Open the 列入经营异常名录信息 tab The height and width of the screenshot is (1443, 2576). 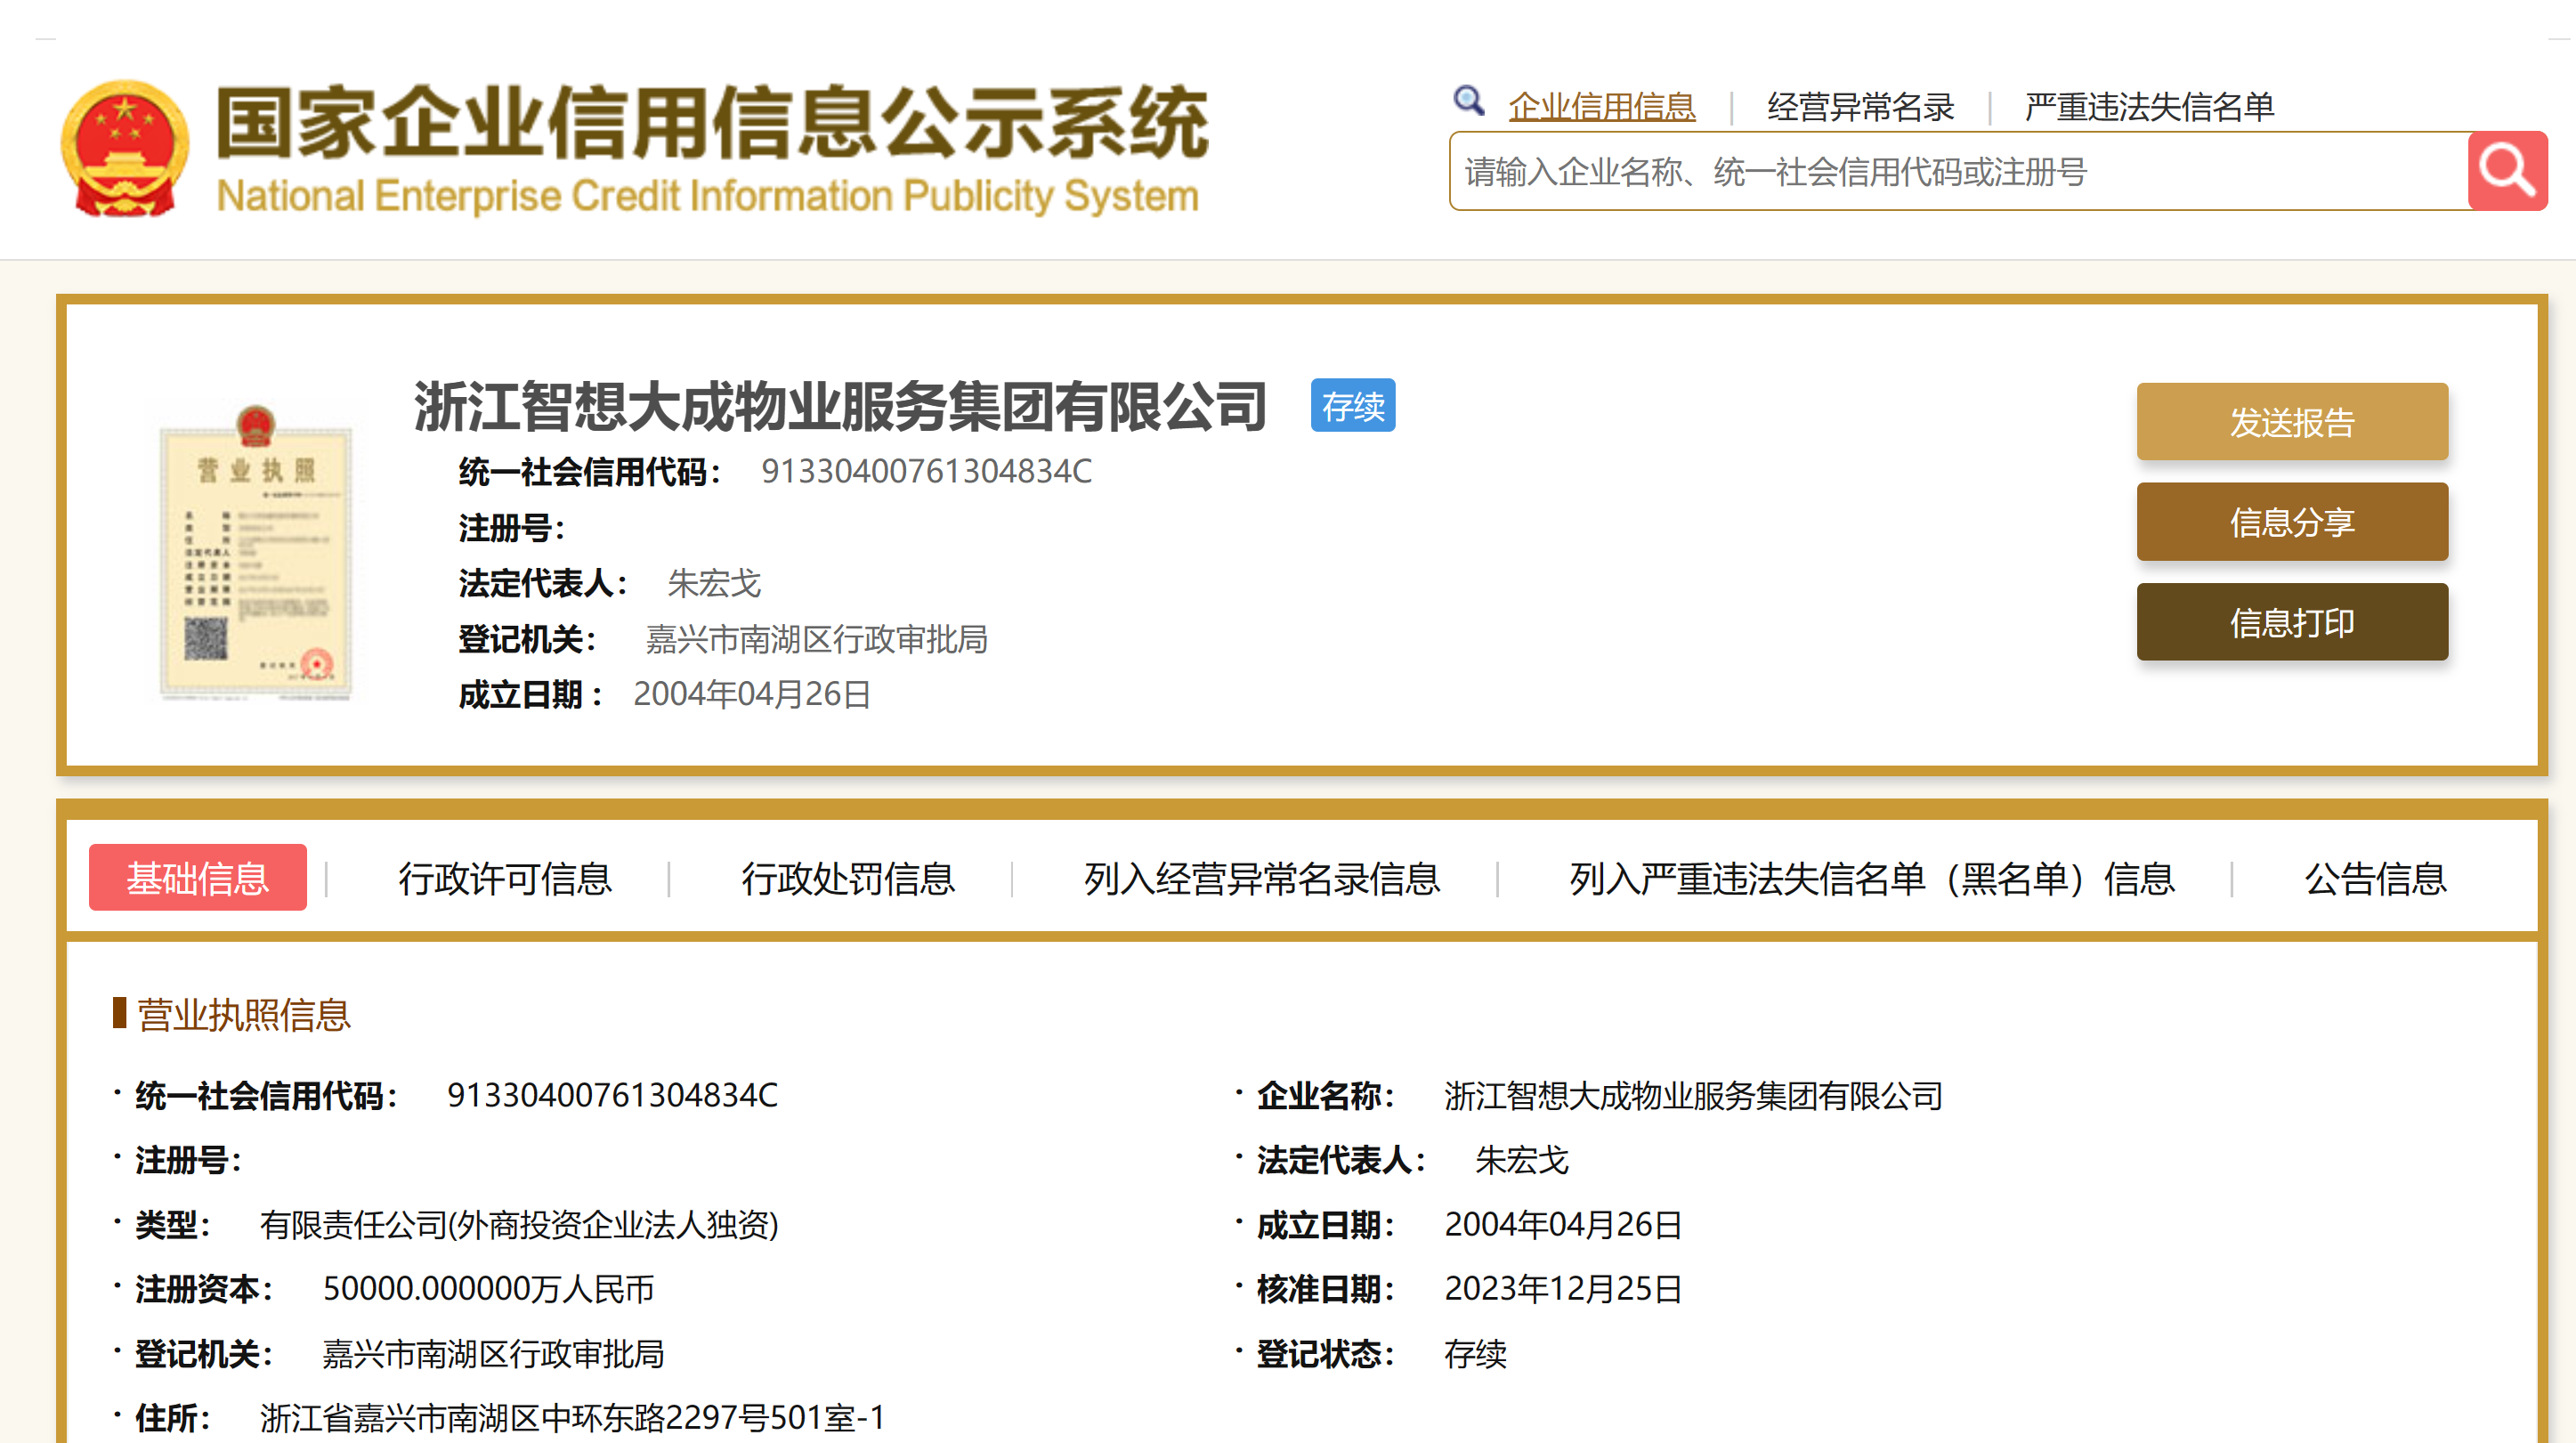(1262, 878)
